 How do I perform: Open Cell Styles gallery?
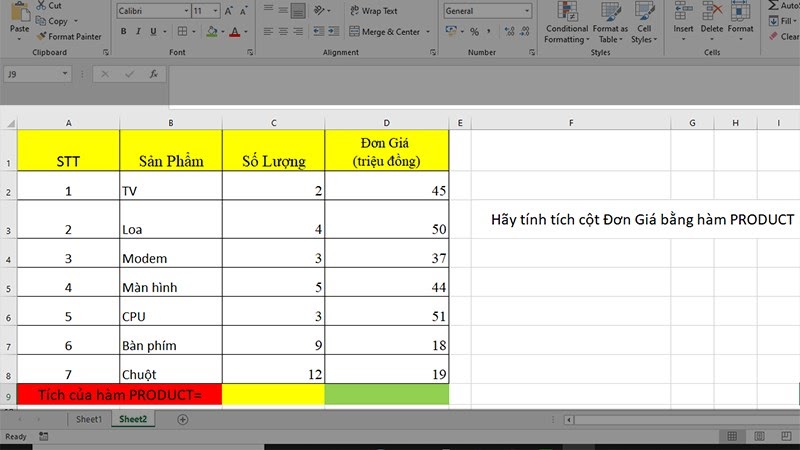coord(644,22)
